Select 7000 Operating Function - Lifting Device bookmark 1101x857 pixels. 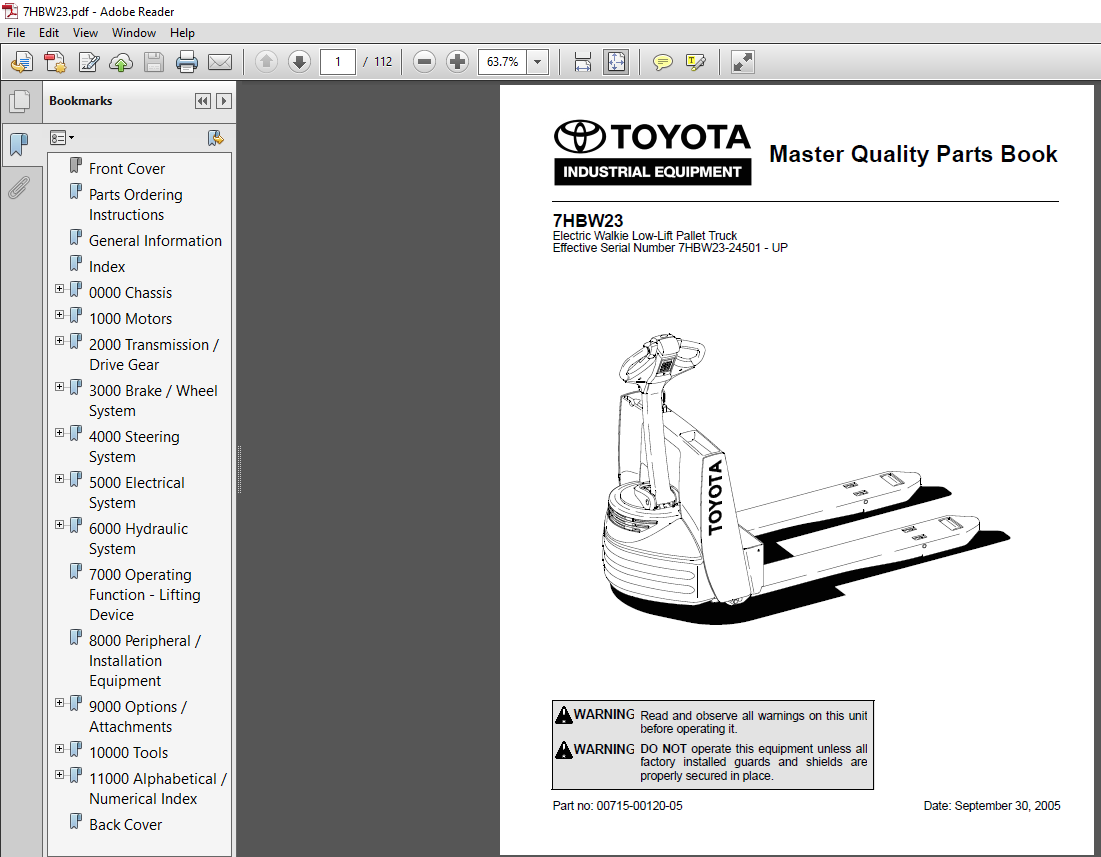(145, 594)
